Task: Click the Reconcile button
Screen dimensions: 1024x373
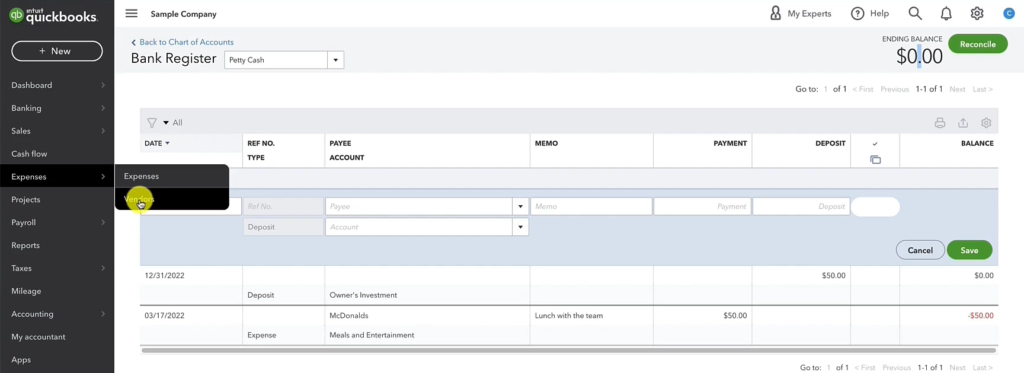Action: (x=978, y=44)
